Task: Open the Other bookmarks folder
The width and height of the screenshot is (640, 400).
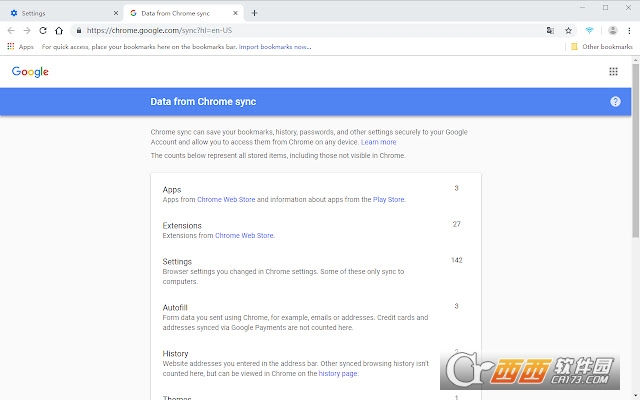Action: coord(602,47)
